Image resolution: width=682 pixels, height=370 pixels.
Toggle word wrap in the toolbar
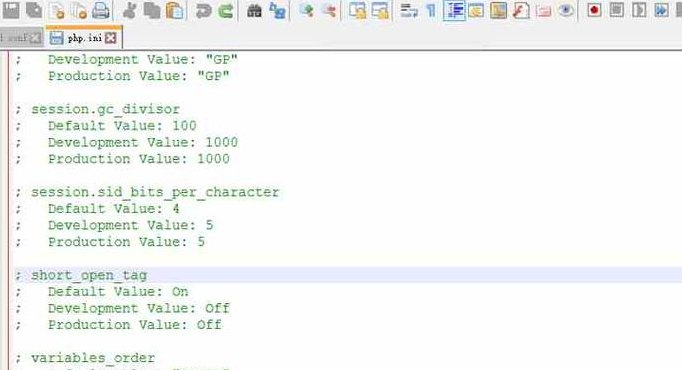coord(408,10)
